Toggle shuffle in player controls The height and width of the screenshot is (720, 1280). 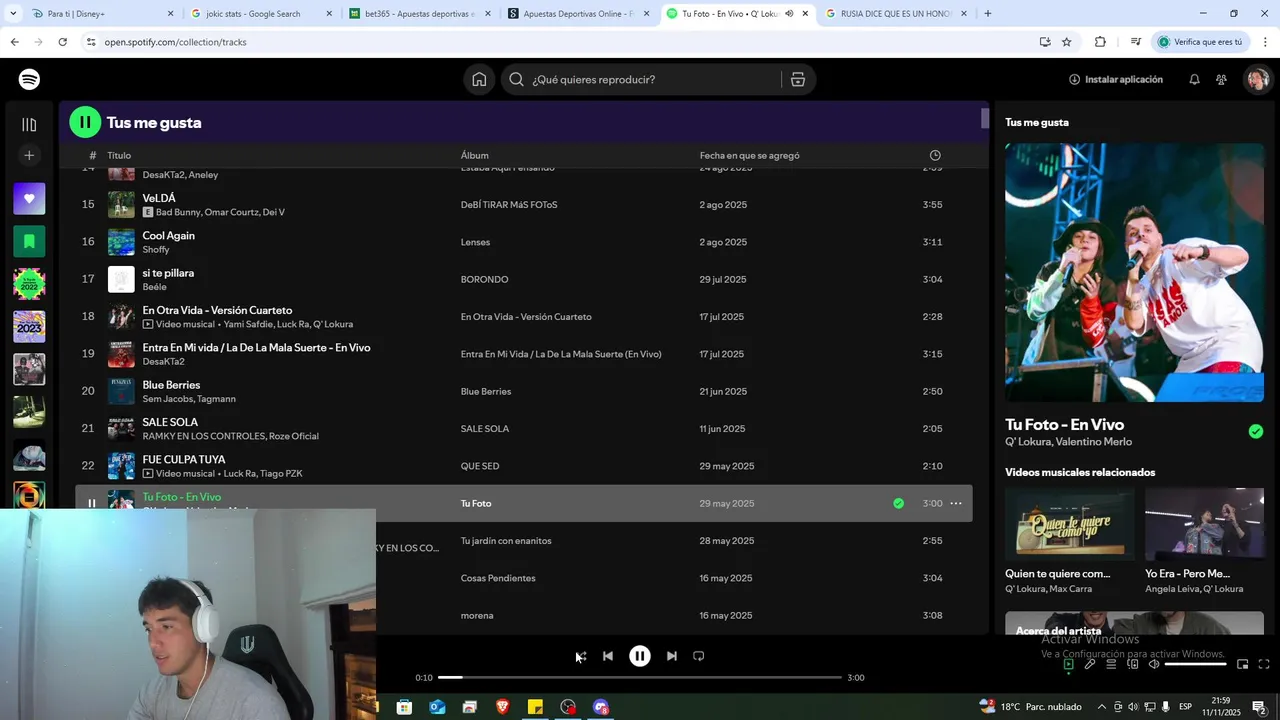580,656
